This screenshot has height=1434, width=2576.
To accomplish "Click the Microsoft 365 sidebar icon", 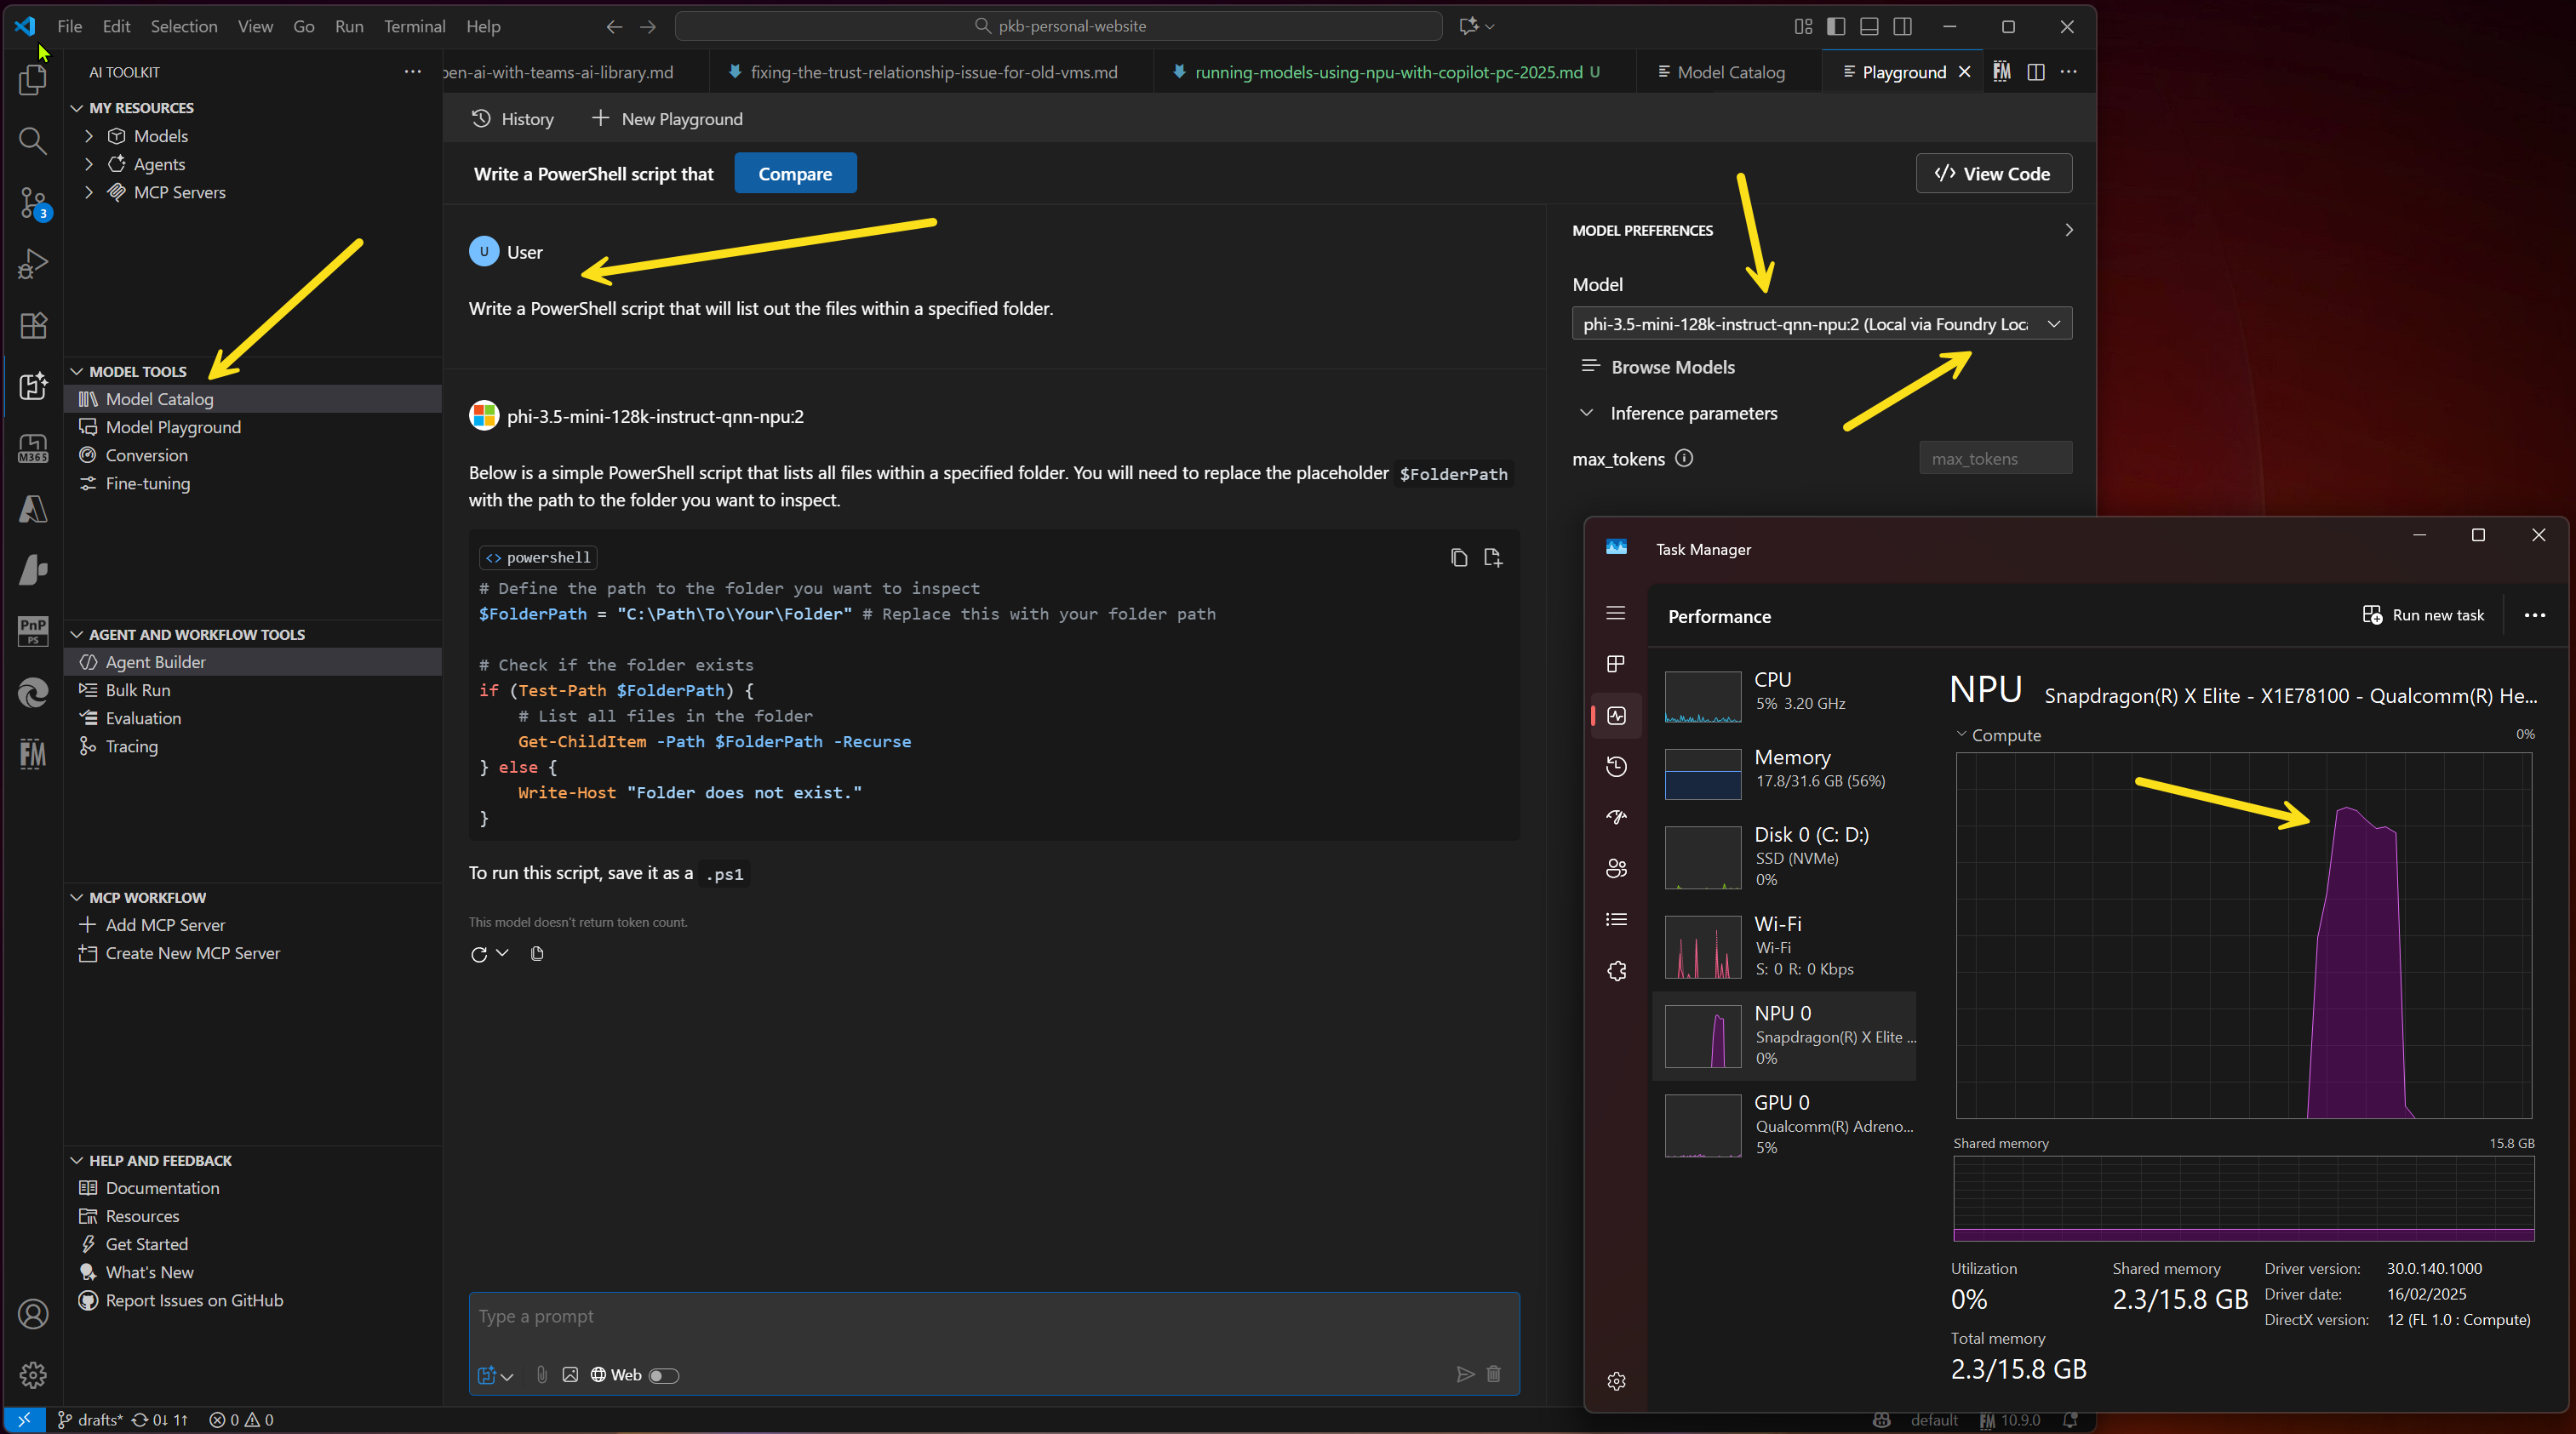I will click(x=33, y=448).
